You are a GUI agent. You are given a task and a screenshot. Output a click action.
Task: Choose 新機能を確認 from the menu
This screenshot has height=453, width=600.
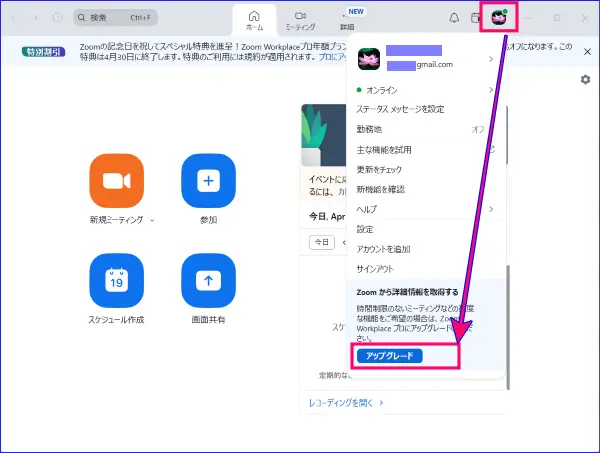[x=380, y=189]
